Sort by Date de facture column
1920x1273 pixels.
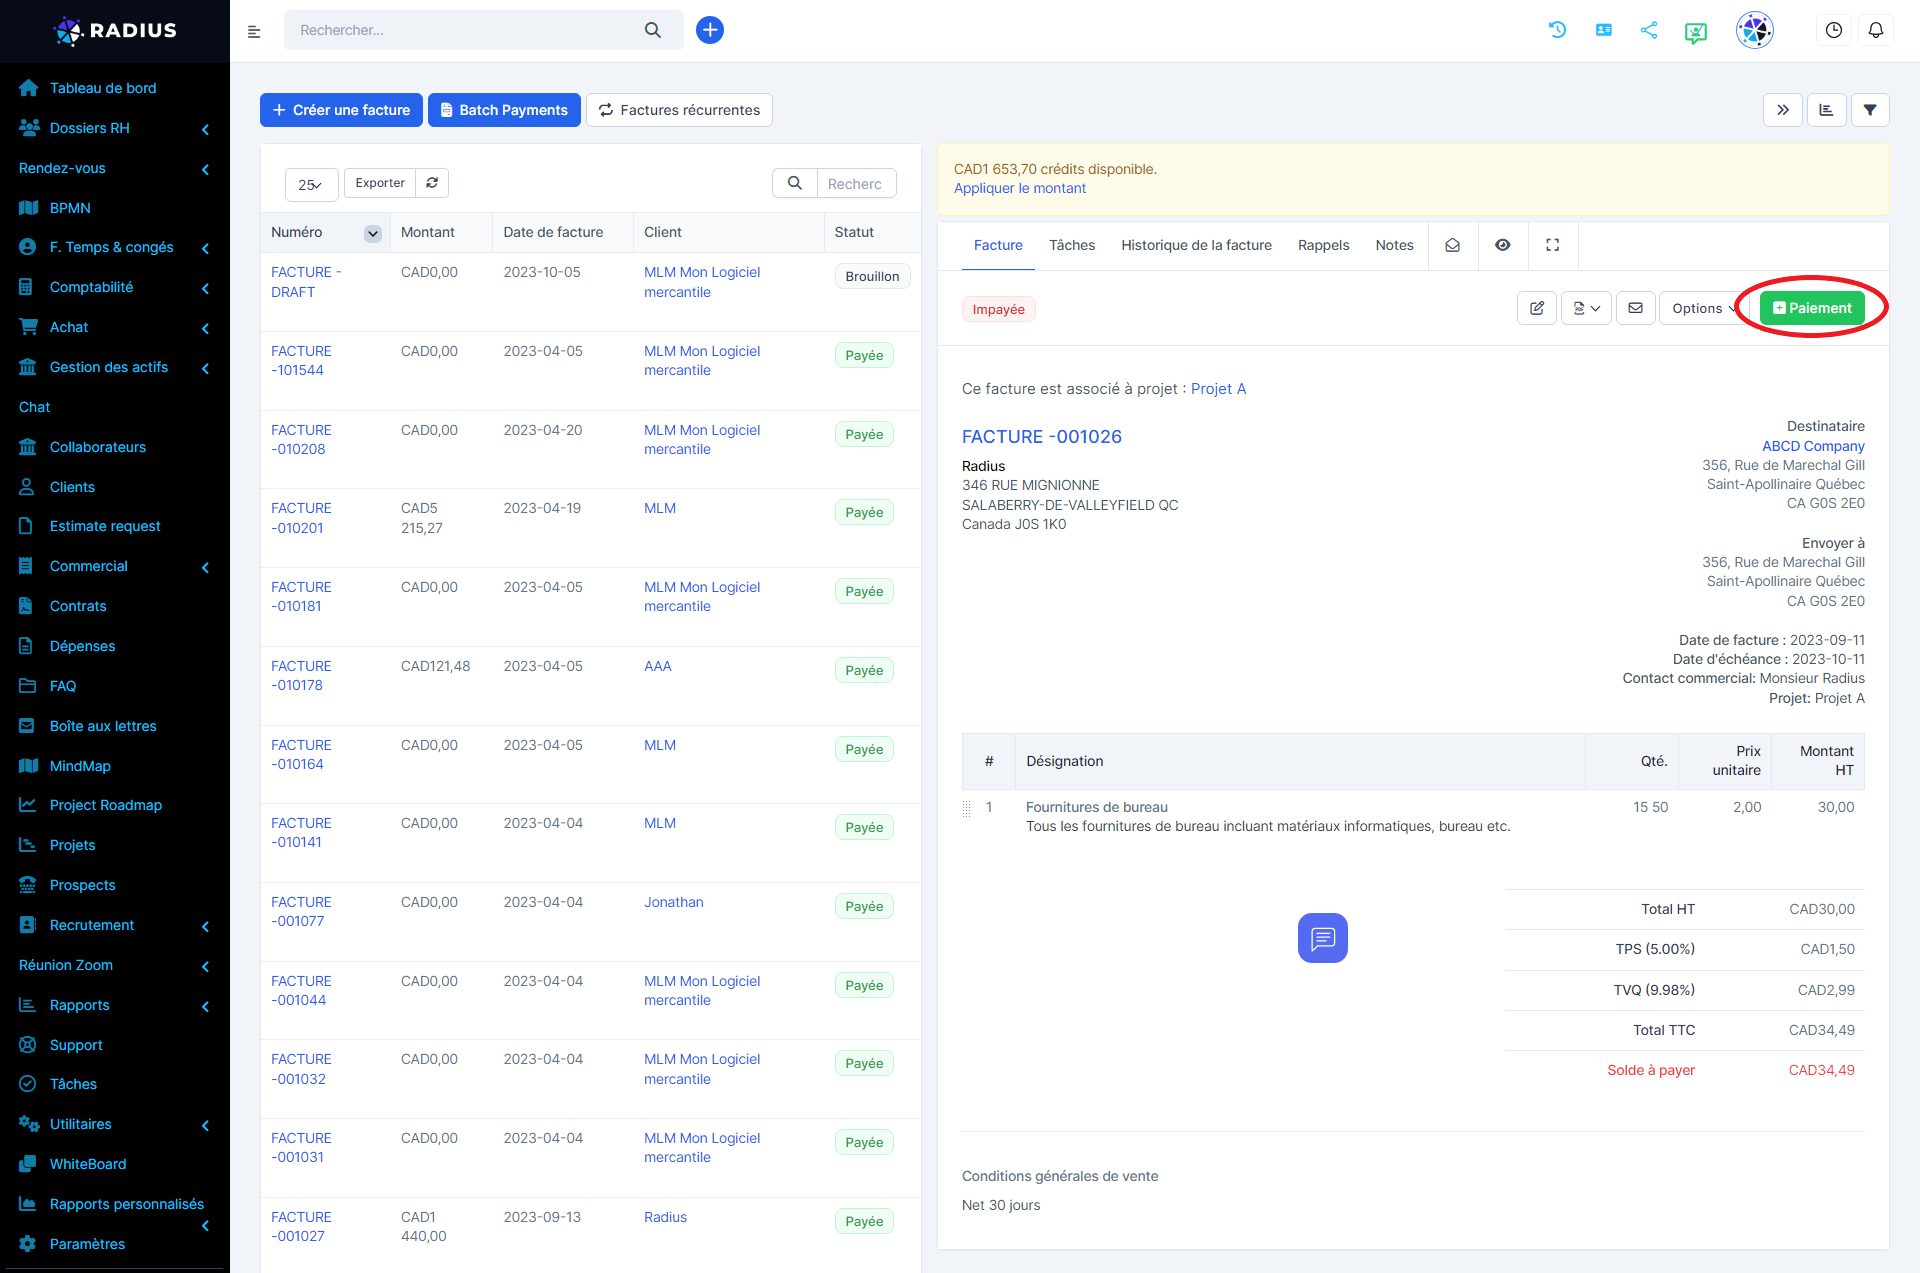click(553, 232)
